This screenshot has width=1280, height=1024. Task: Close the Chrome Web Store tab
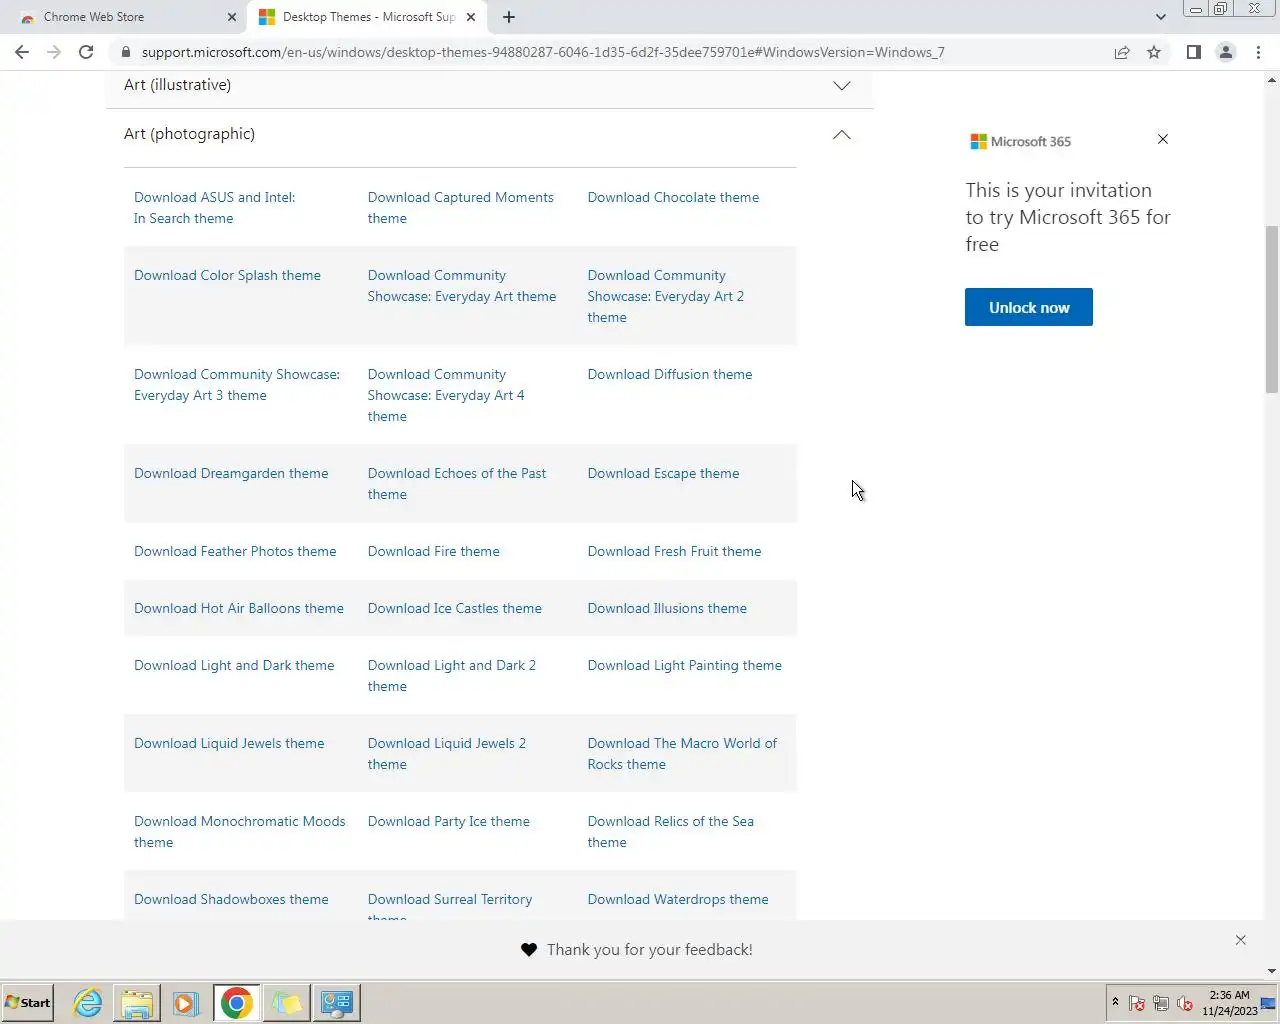232,17
